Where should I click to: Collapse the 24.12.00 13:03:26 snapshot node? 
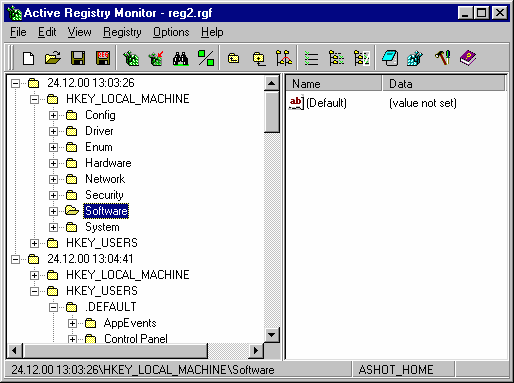(x=15, y=83)
